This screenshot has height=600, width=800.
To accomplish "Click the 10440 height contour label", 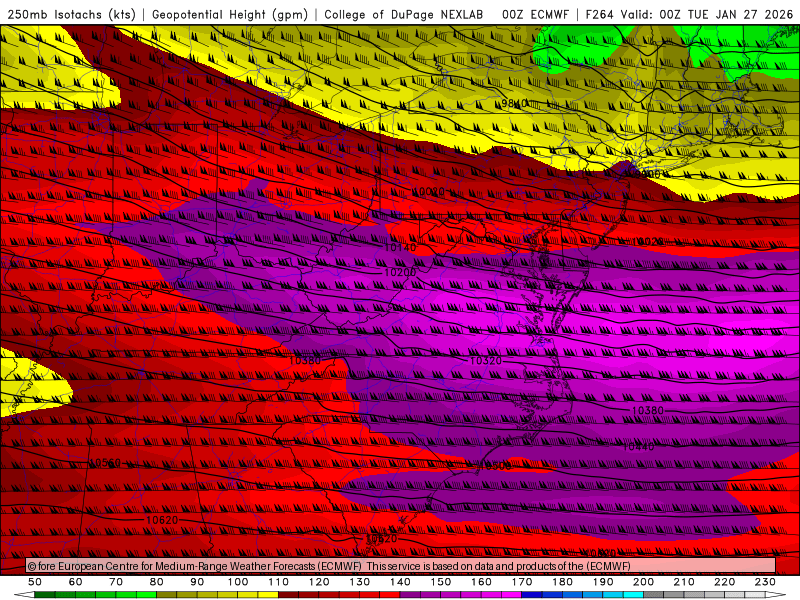I will tap(638, 446).
